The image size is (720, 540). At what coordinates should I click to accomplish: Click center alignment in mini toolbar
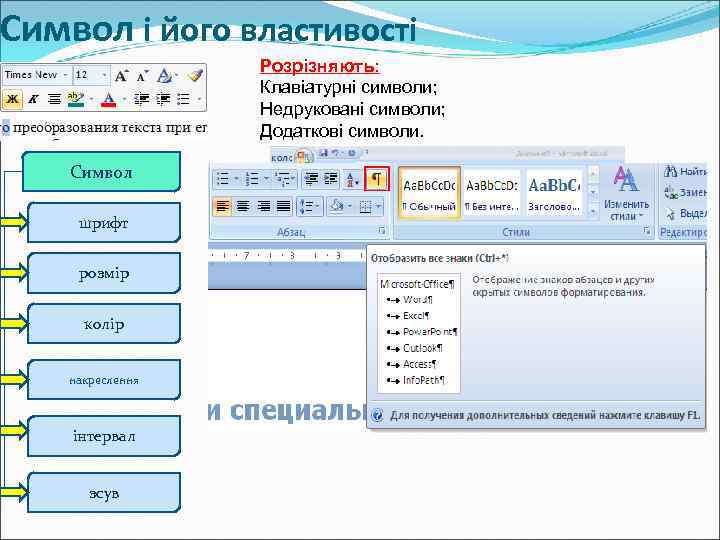pos(55,98)
